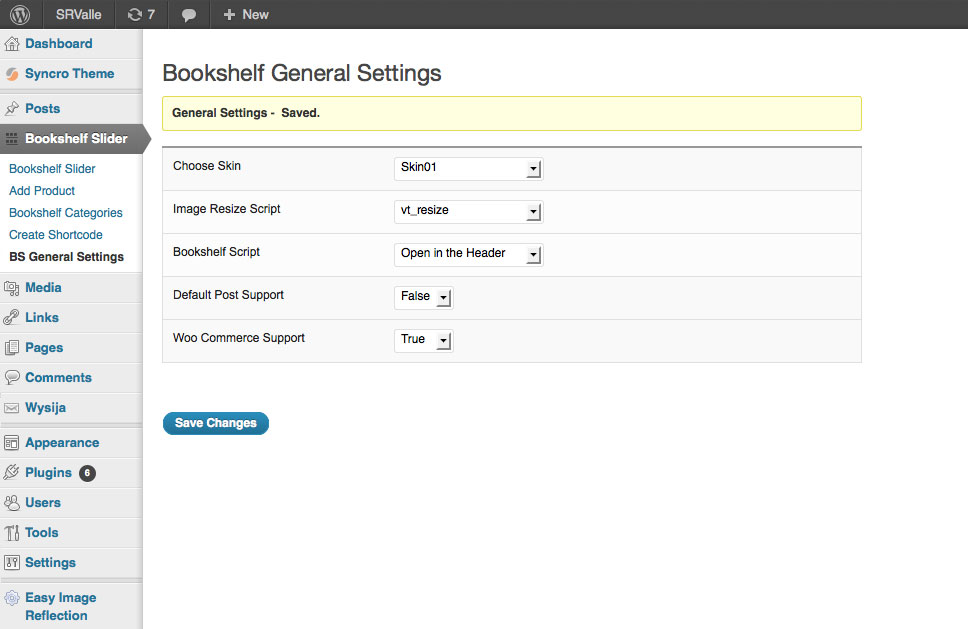Toggle the Woo Commerce Support dropdown

[424, 340]
